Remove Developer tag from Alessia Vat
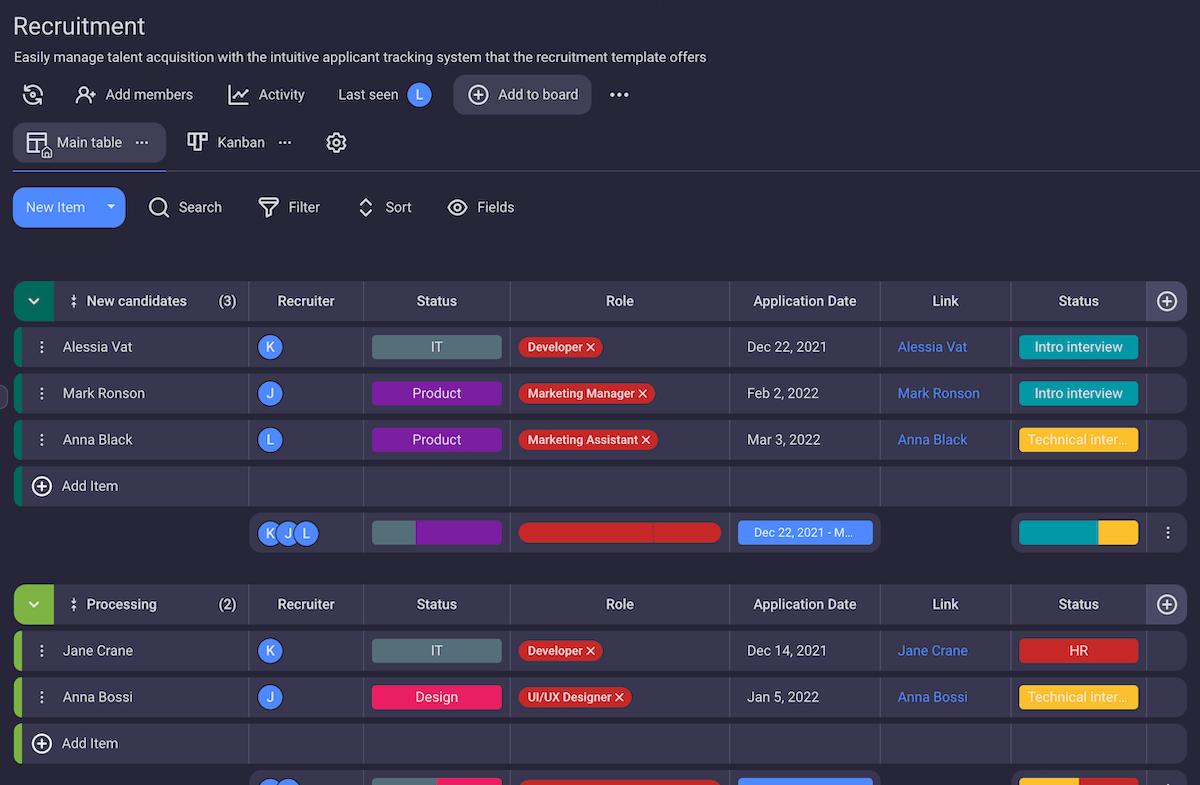The image size is (1200, 785). [591, 347]
